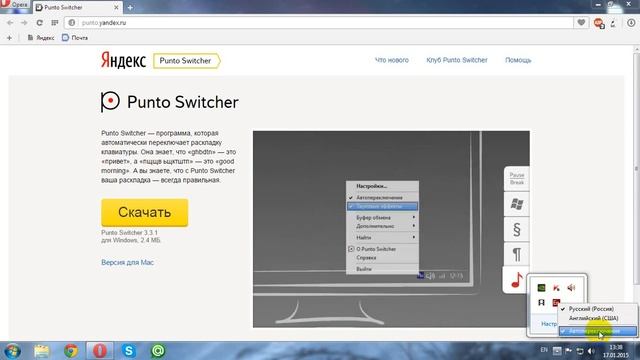Add bookmark with plus on bookmarks bar
Image resolution: width=640 pixels, height=360 pixels.
pyautogui.click(x=9, y=38)
